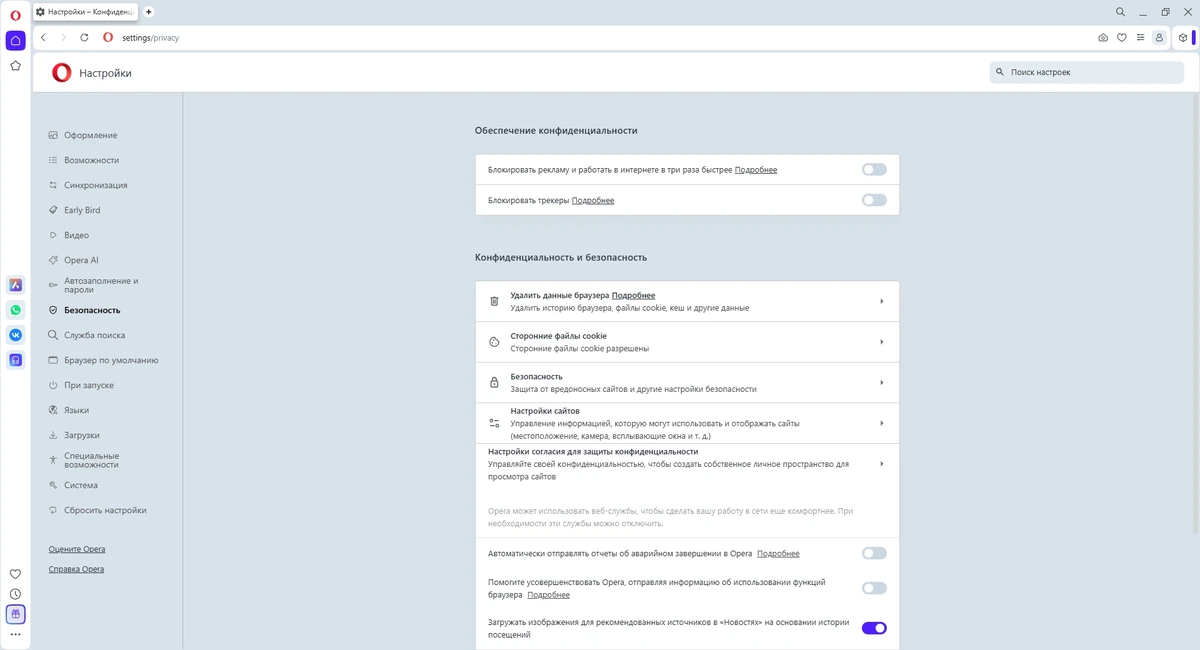
Task: Open the profile account icon
Action: tap(1159, 37)
